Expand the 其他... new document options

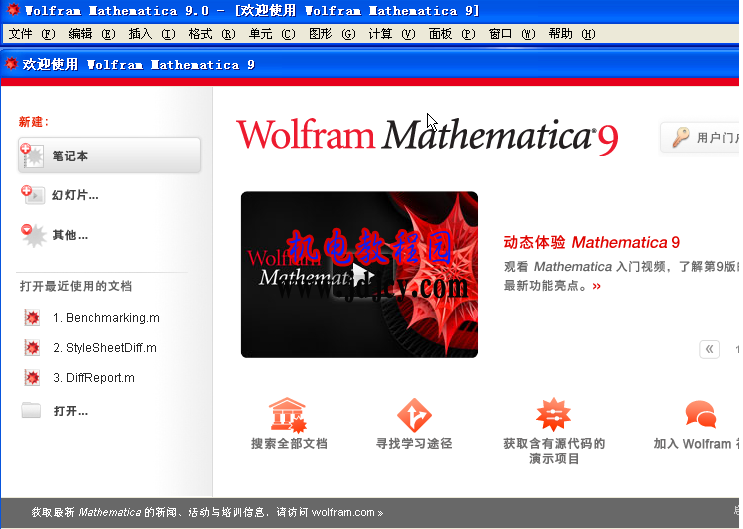click(70, 235)
